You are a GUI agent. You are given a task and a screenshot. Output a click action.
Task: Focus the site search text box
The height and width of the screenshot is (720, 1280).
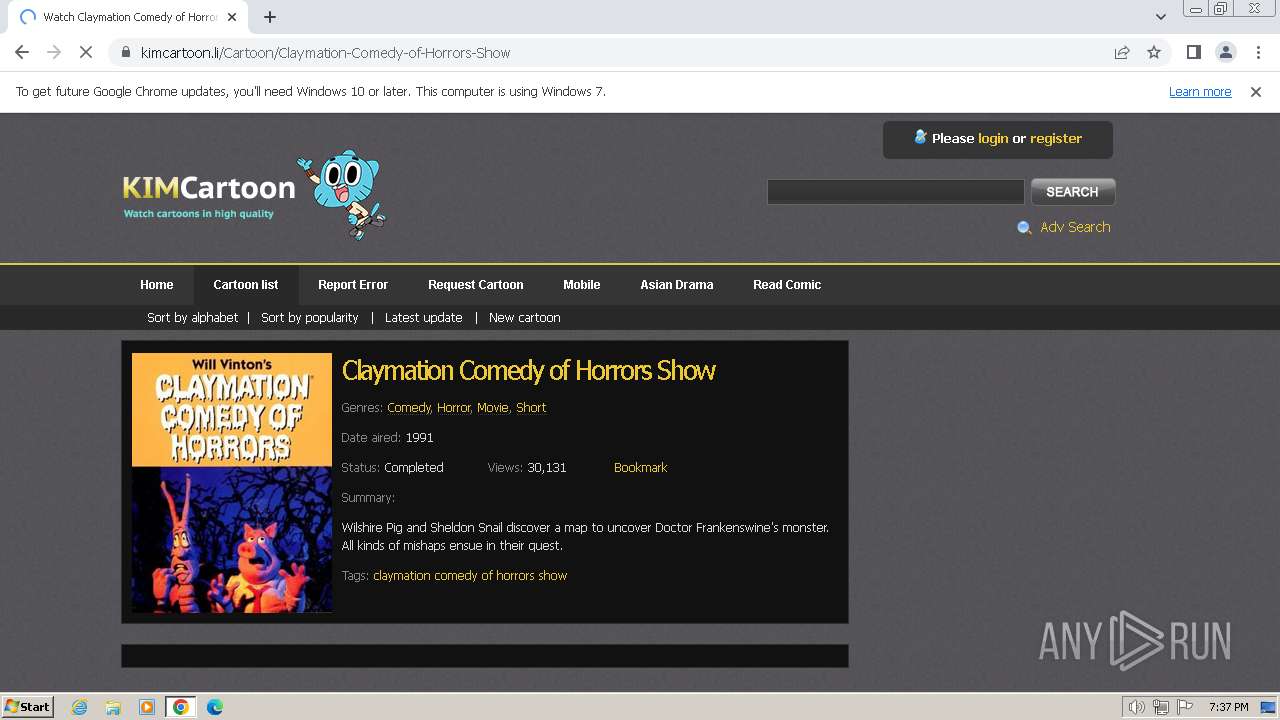[x=896, y=192]
